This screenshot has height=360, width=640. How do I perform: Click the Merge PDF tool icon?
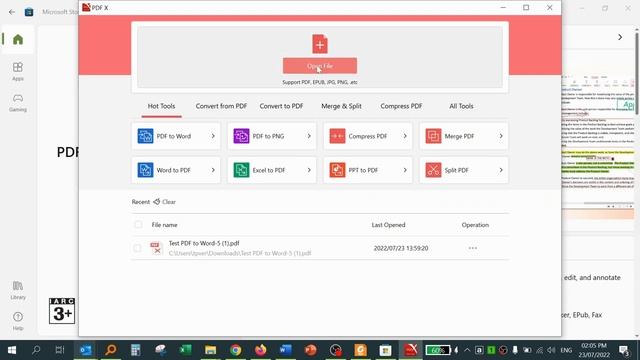pyautogui.click(x=433, y=136)
